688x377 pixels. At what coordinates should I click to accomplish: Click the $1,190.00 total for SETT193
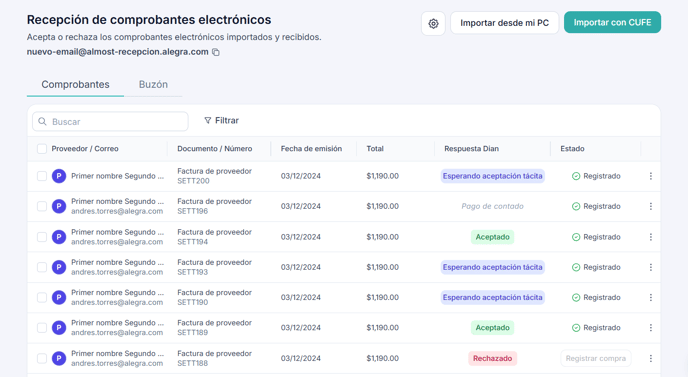[x=383, y=267]
